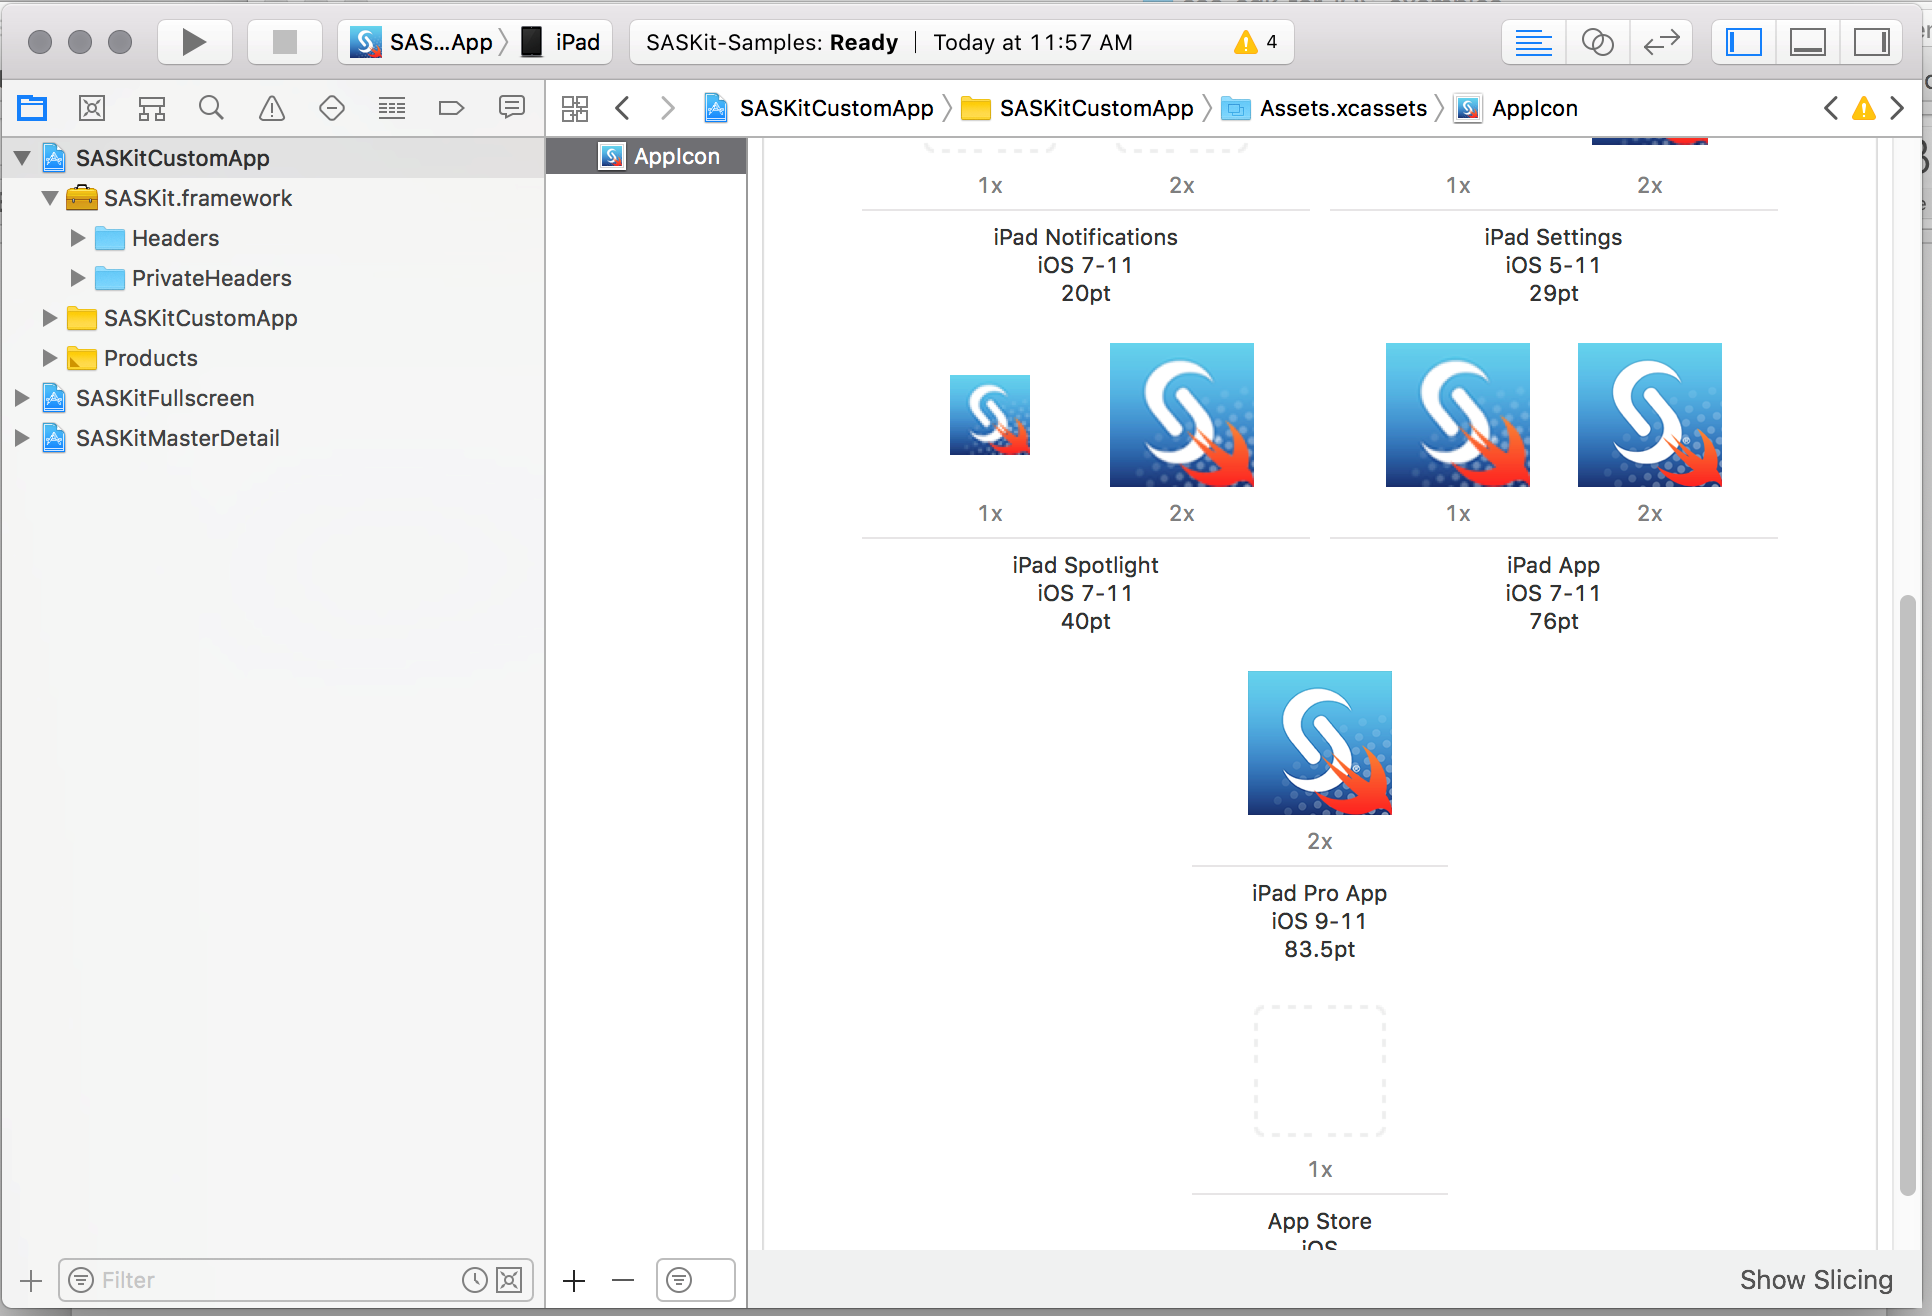
Task: Expand the Products folder
Action: pyautogui.click(x=49, y=358)
